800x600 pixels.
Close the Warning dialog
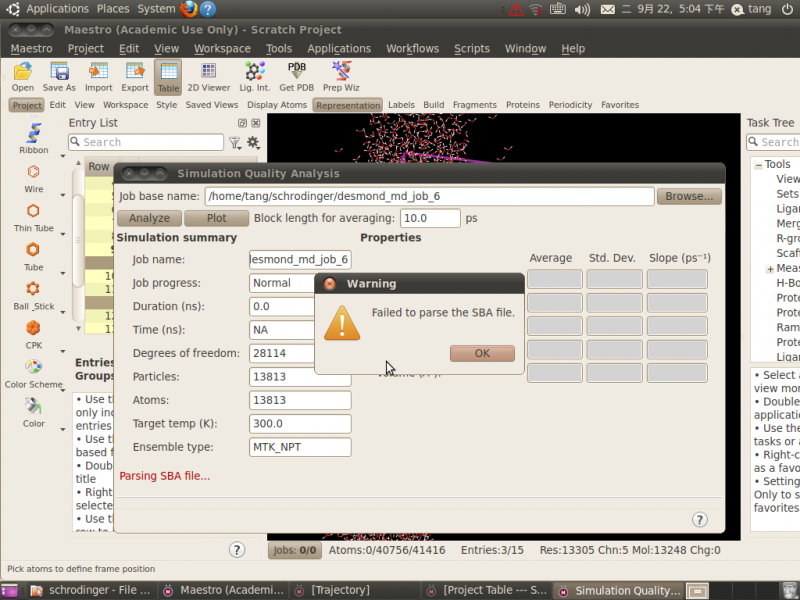pos(330,284)
